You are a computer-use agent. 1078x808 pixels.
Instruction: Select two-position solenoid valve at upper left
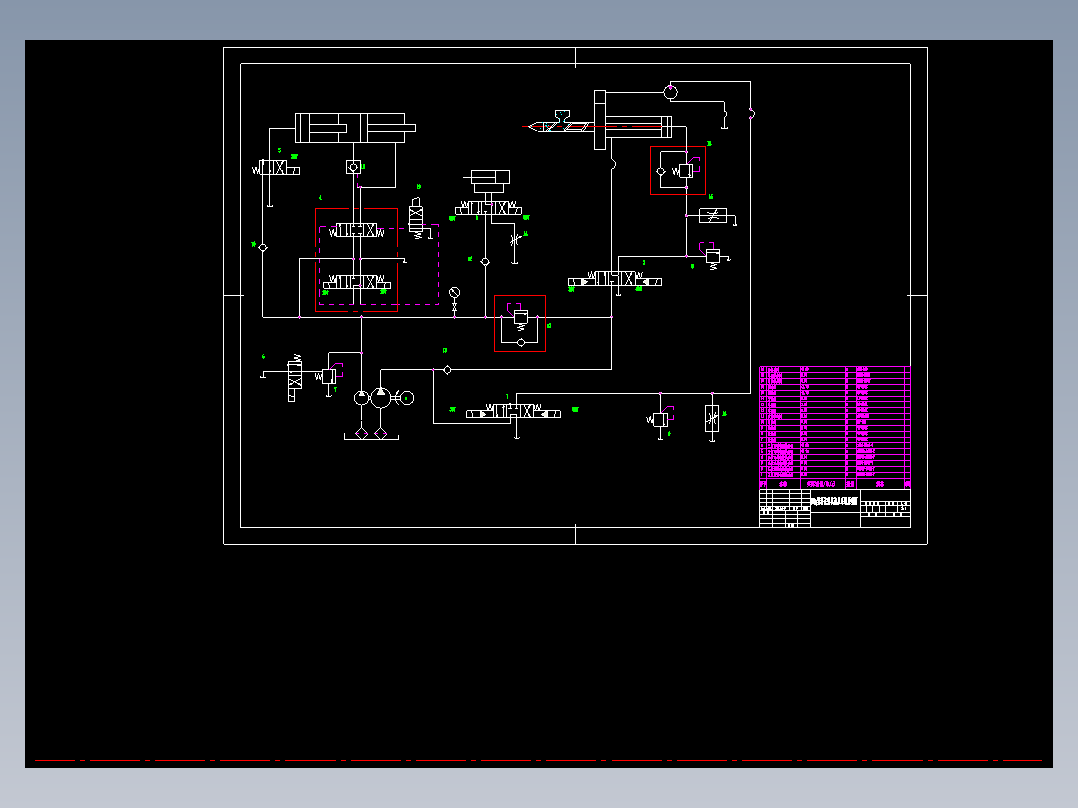[x=276, y=168]
